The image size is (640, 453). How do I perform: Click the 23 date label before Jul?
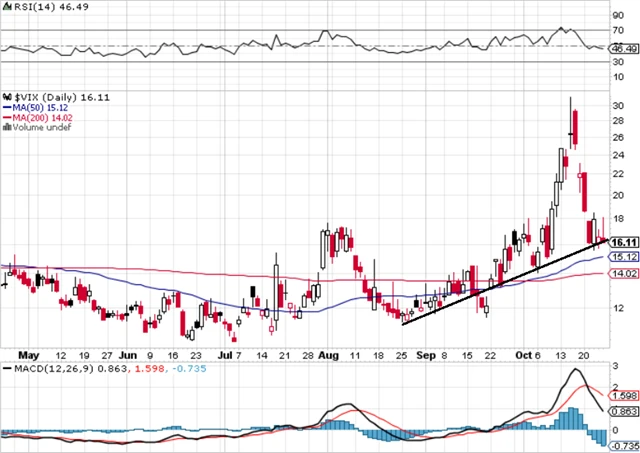click(196, 356)
